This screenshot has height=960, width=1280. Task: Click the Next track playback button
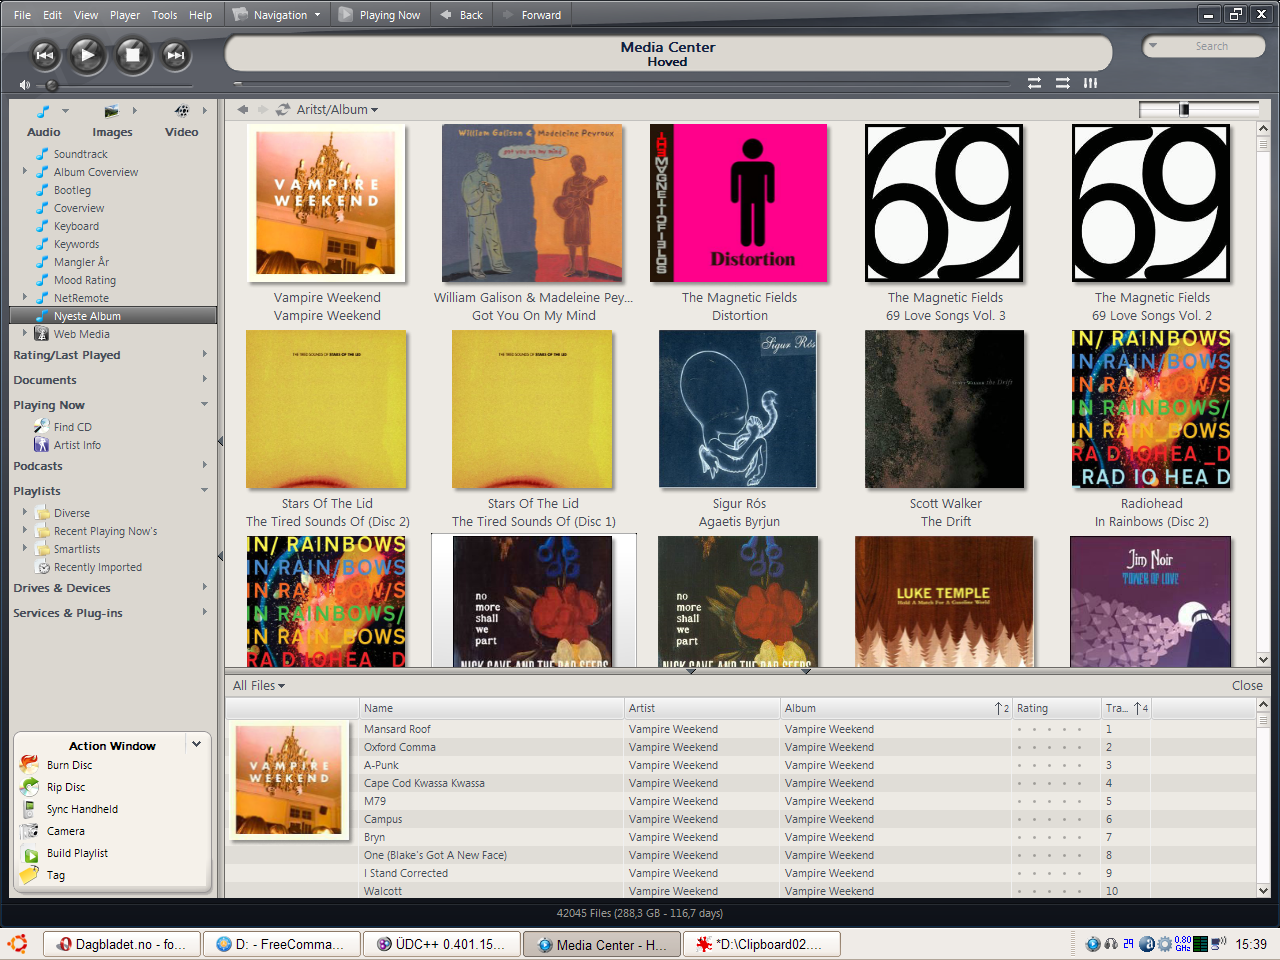click(x=175, y=55)
